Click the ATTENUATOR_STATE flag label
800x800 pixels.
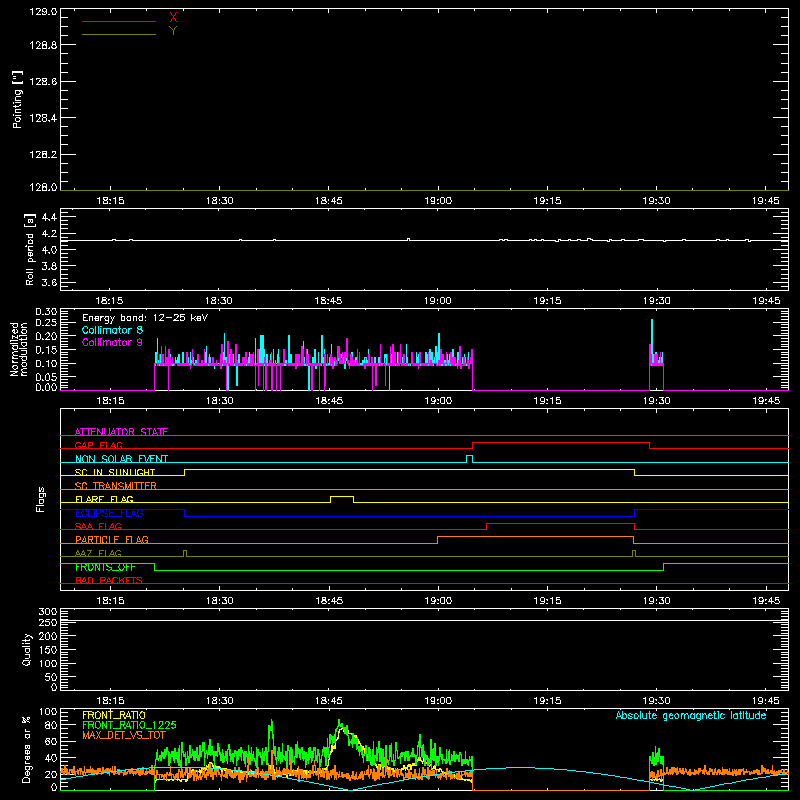[121, 432]
